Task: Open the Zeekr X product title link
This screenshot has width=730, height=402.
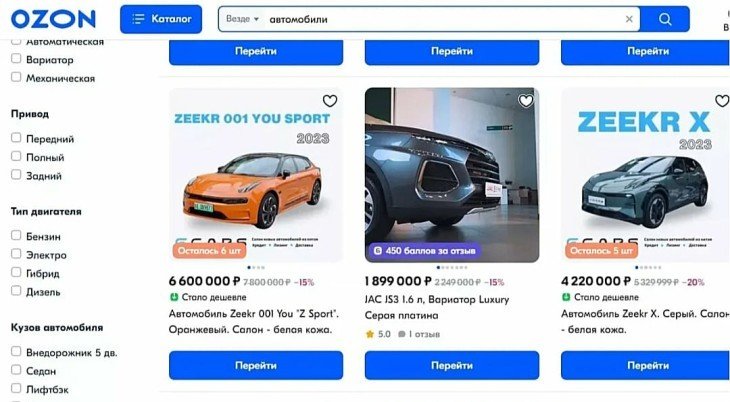Action: [x=645, y=321]
